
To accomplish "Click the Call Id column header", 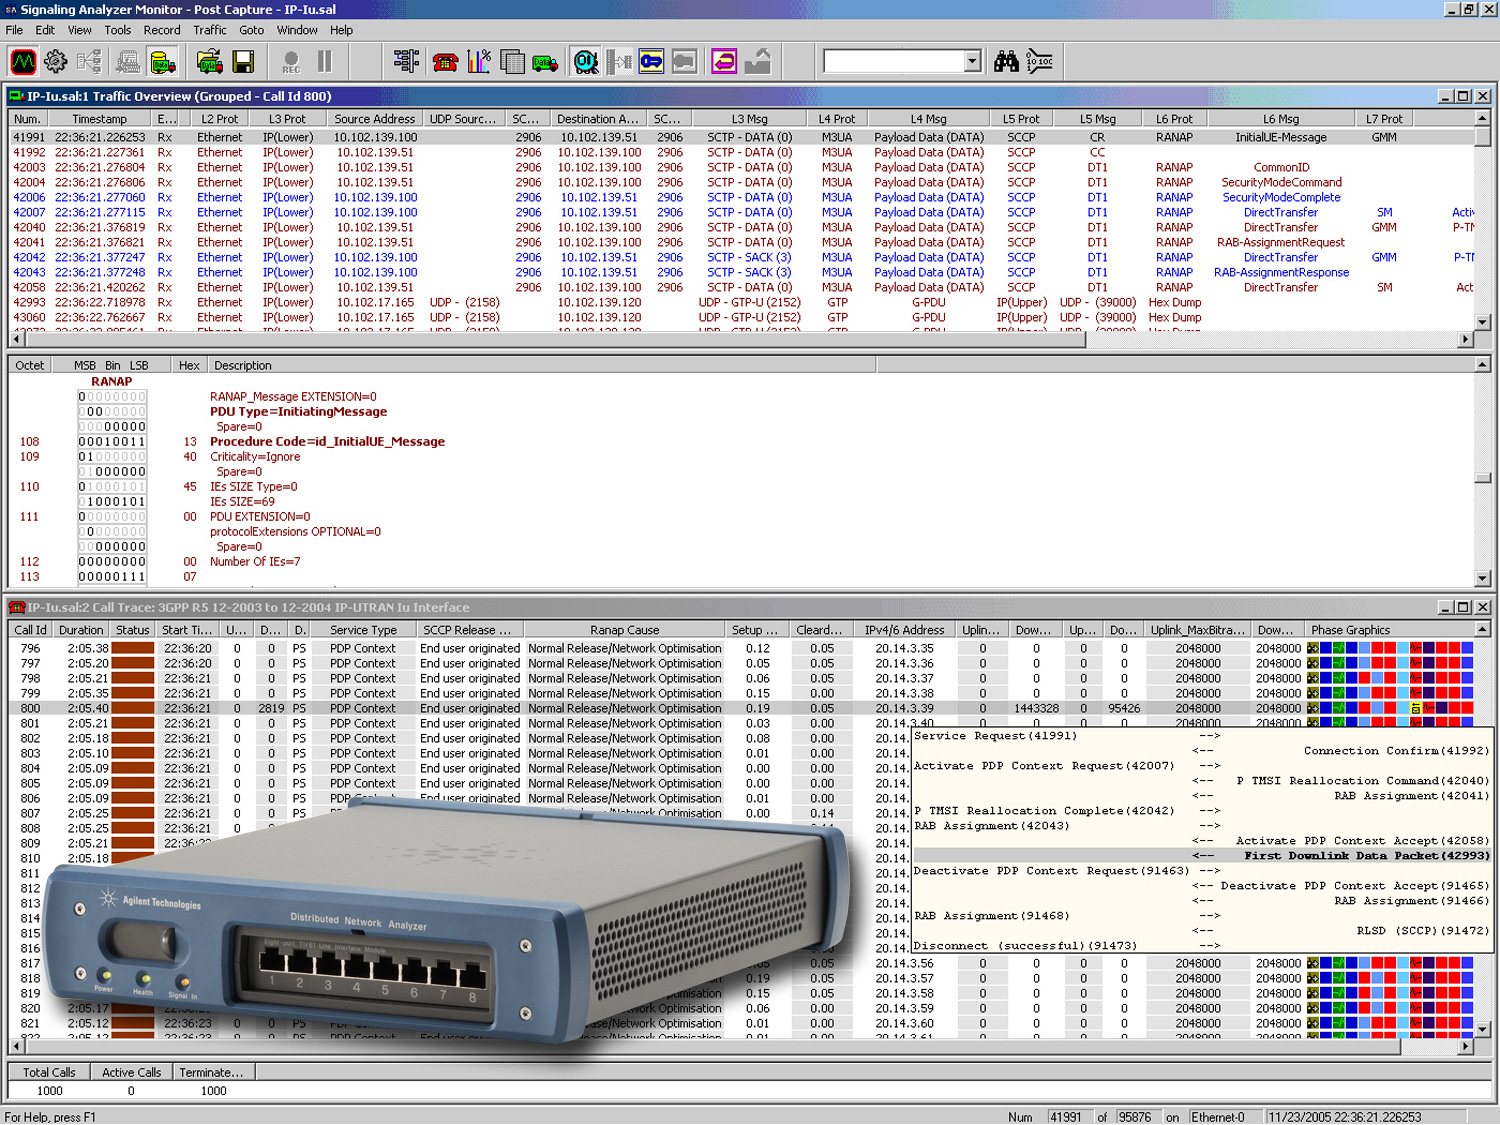I will (x=31, y=630).
